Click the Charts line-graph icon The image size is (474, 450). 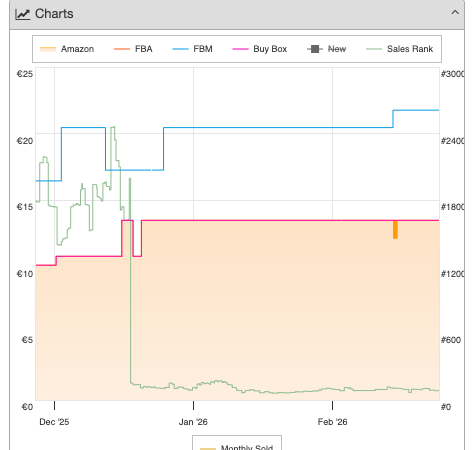pos(23,14)
